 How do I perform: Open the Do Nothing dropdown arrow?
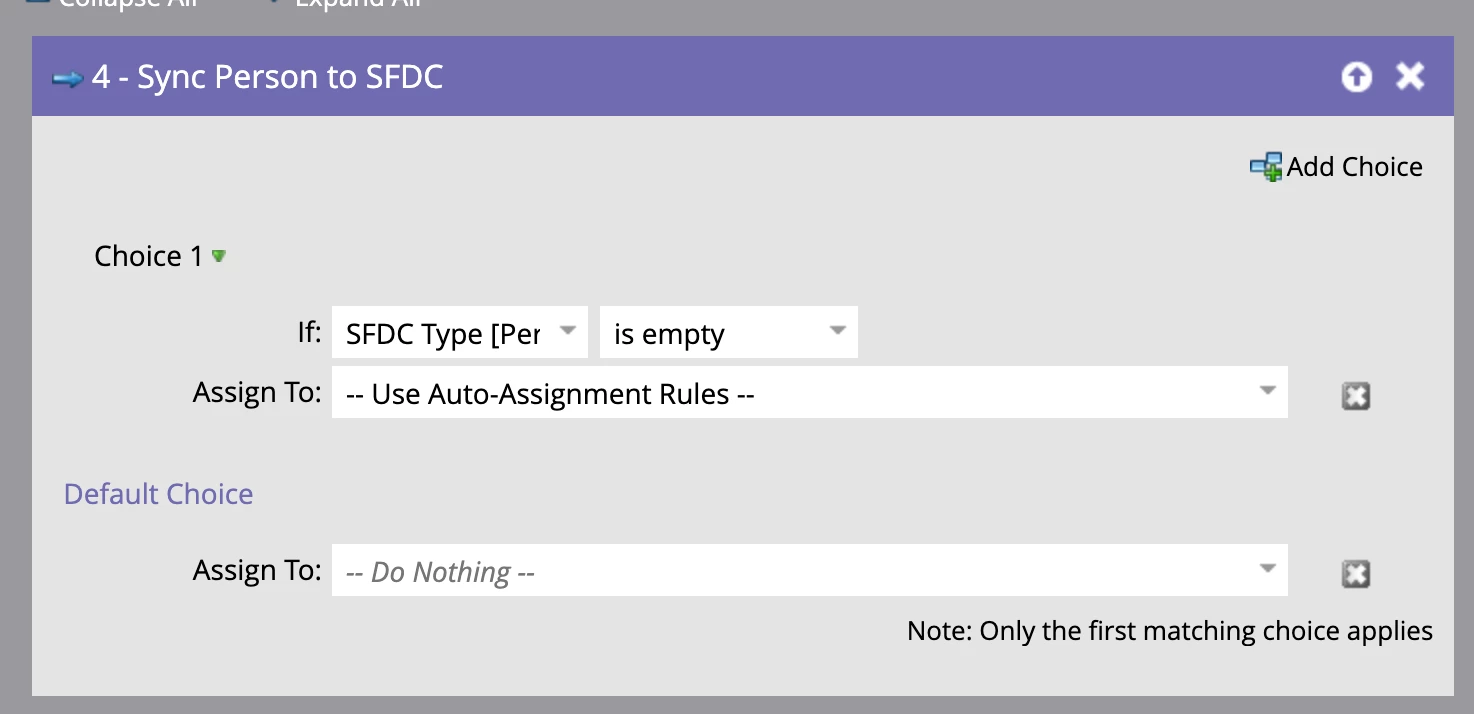point(1267,570)
